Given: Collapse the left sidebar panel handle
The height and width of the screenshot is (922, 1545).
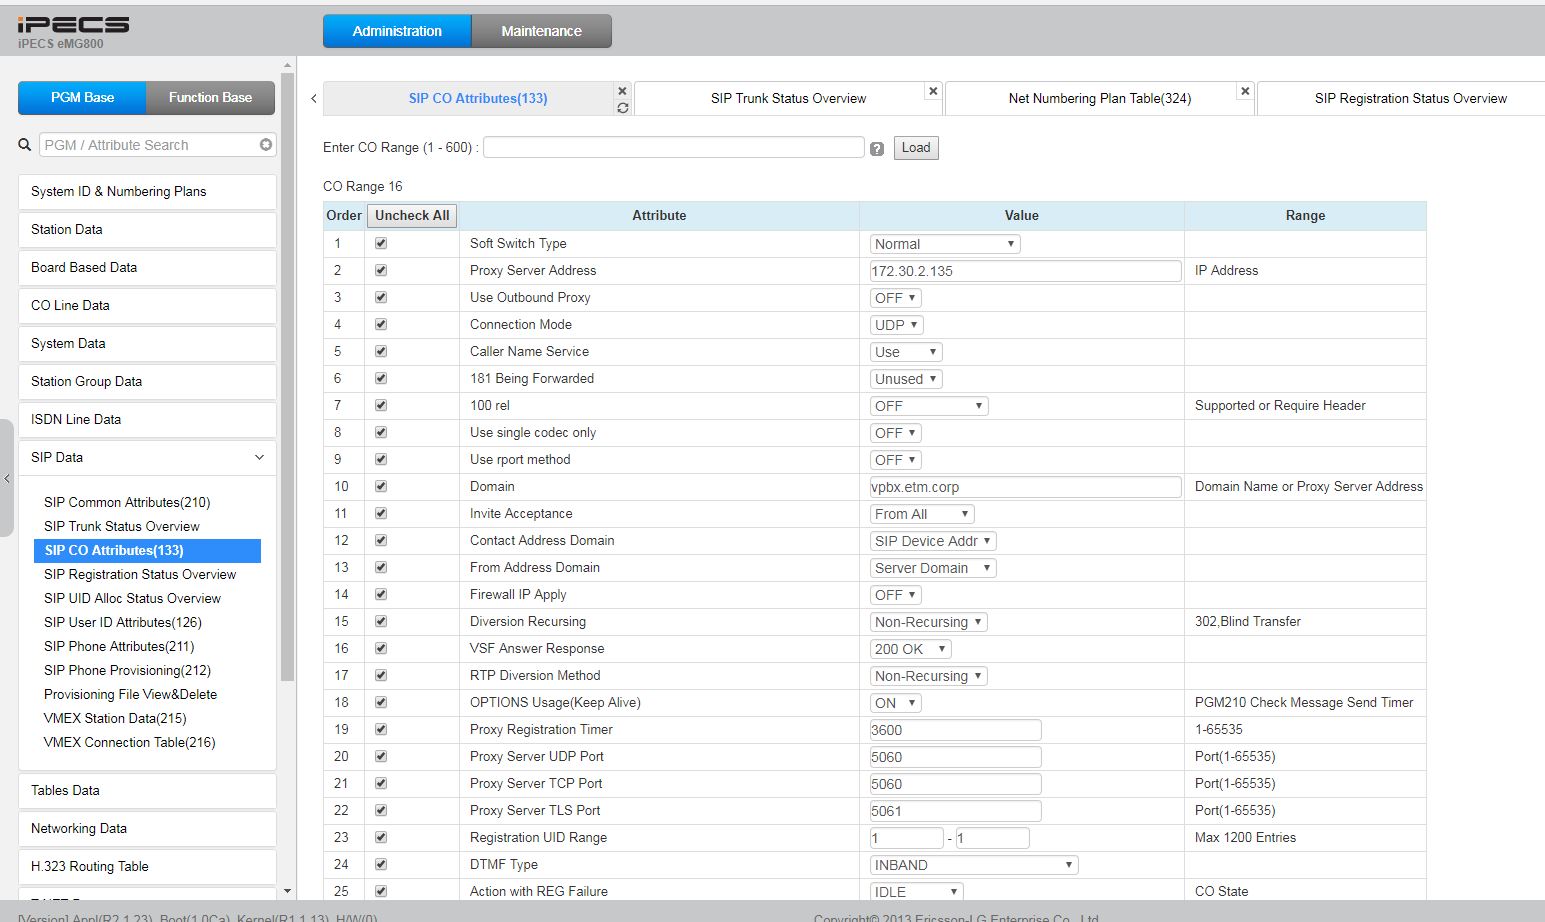Looking at the screenshot, I should 7,479.
